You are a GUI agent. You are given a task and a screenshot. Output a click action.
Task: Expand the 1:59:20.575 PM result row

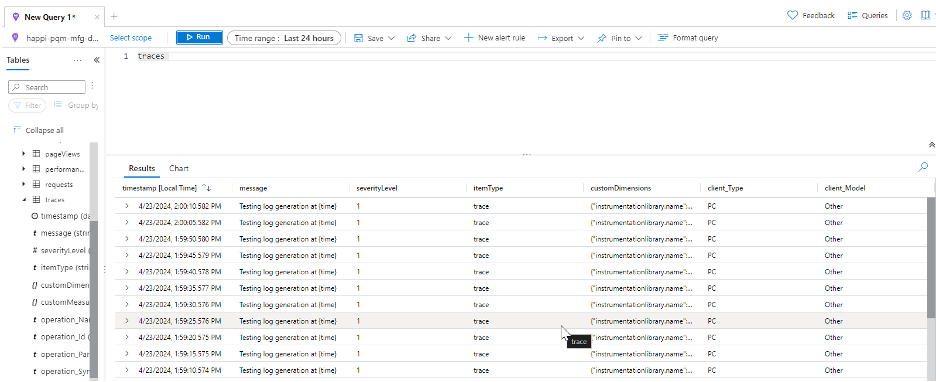(127, 337)
